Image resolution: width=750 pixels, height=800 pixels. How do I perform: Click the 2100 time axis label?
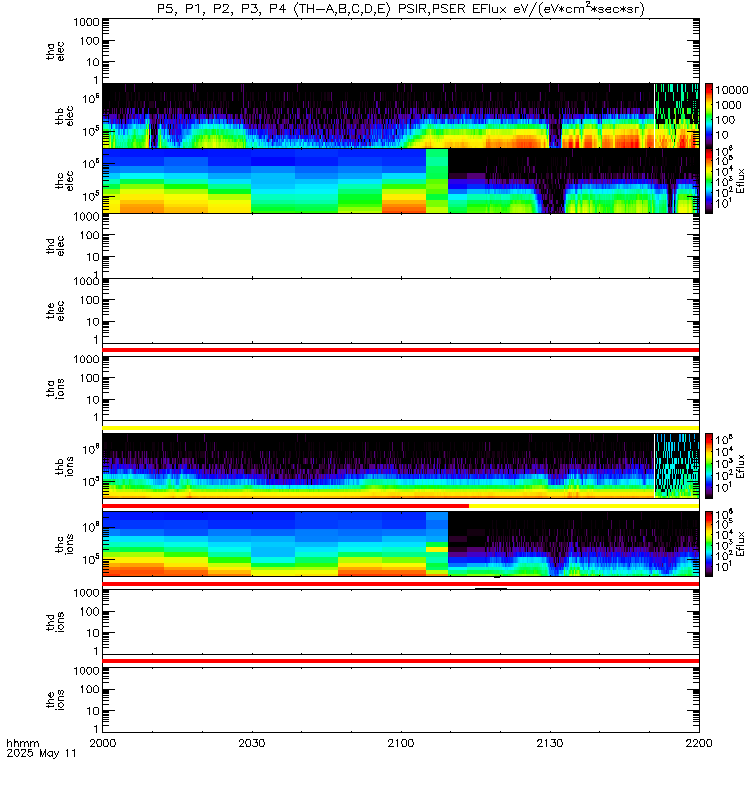[401, 743]
